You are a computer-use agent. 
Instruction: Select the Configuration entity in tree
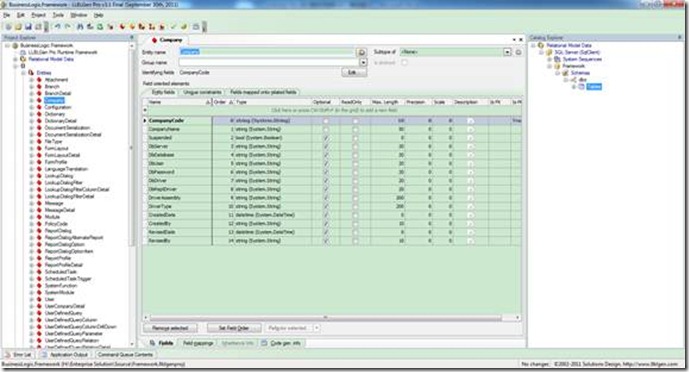click(x=58, y=107)
